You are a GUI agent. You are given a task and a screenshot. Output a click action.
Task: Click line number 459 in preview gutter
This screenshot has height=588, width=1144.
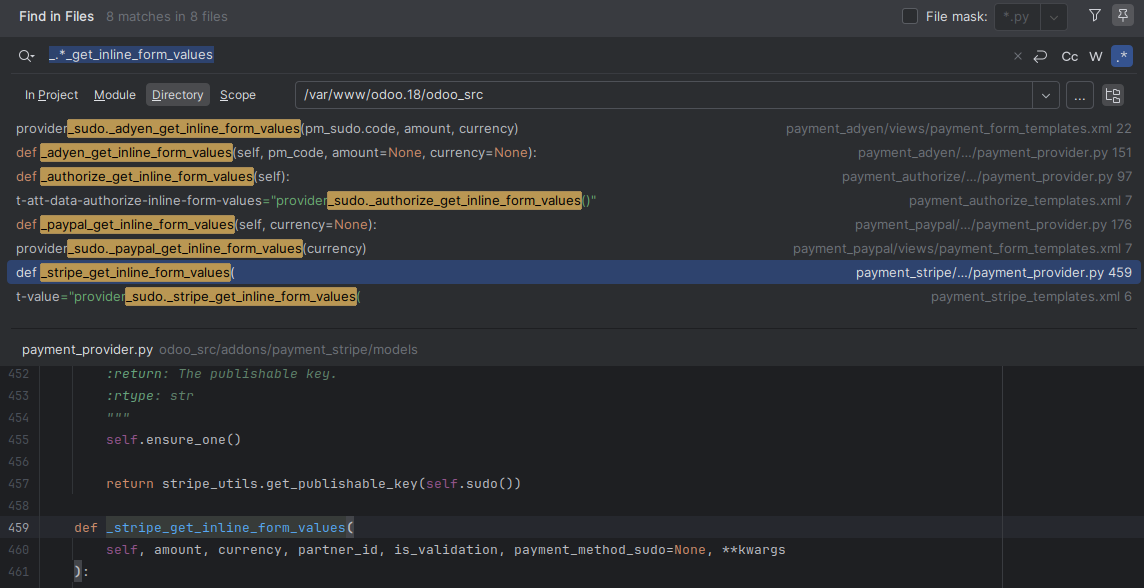tap(19, 527)
